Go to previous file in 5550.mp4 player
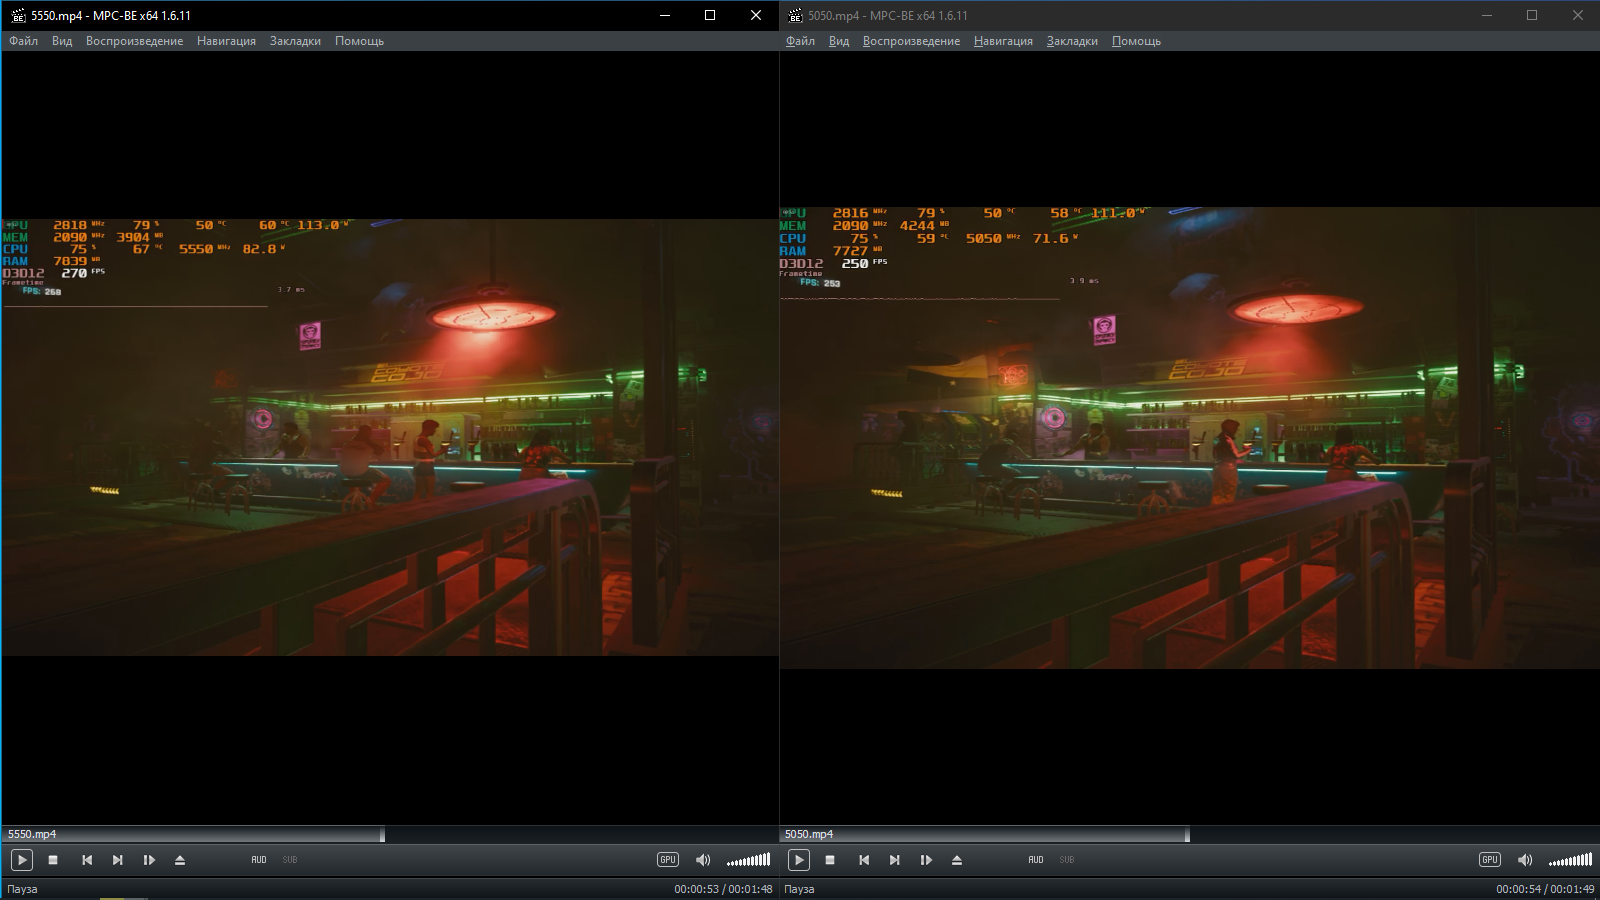The width and height of the screenshot is (1600, 900). click(87, 860)
